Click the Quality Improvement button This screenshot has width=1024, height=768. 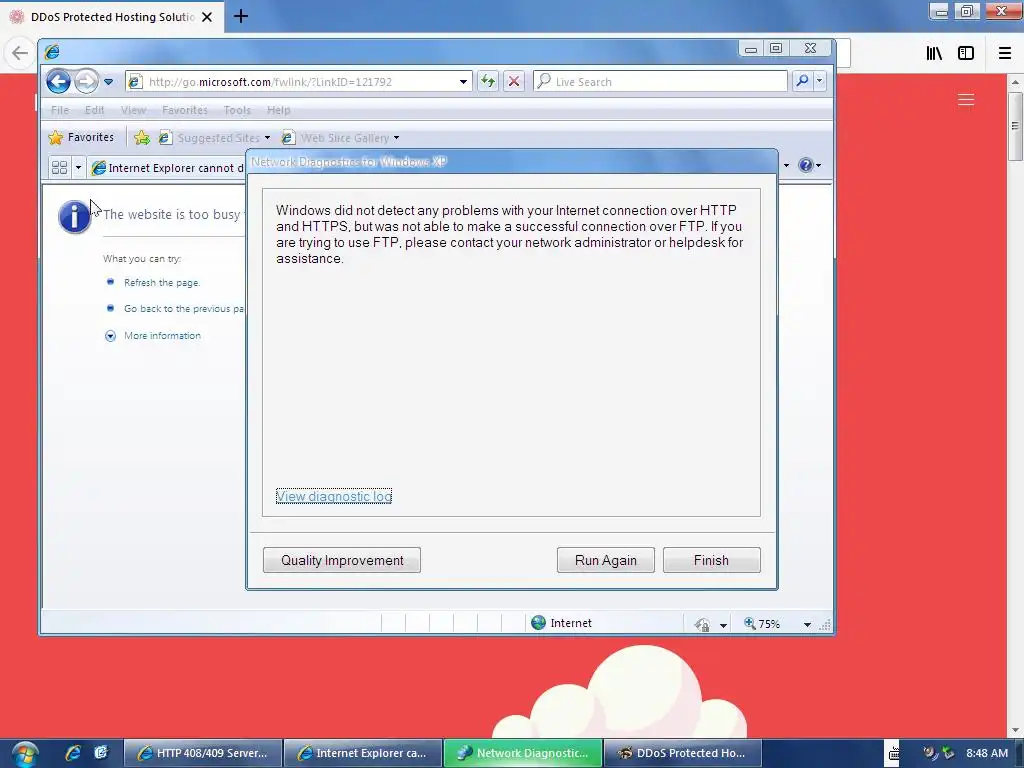click(342, 560)
